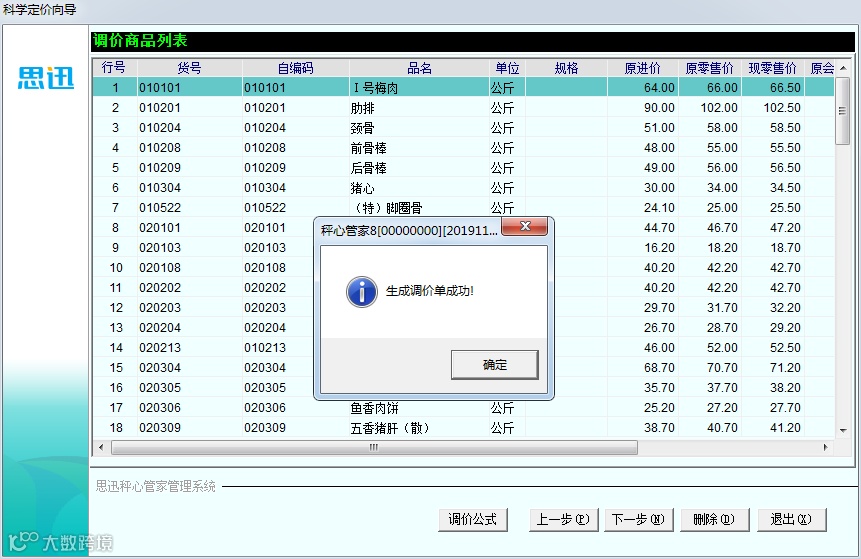Click the 单位 column header
Screen dimensions: 861x559
tap(507, 68)
